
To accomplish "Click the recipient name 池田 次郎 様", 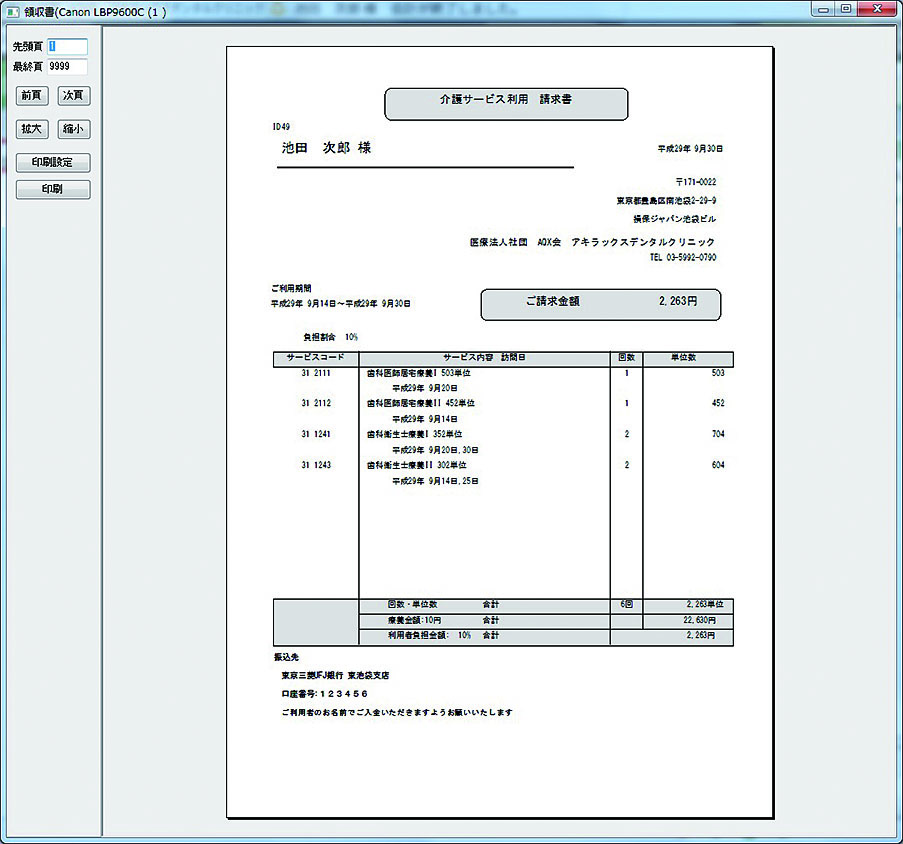I will (x=326, y=148).
